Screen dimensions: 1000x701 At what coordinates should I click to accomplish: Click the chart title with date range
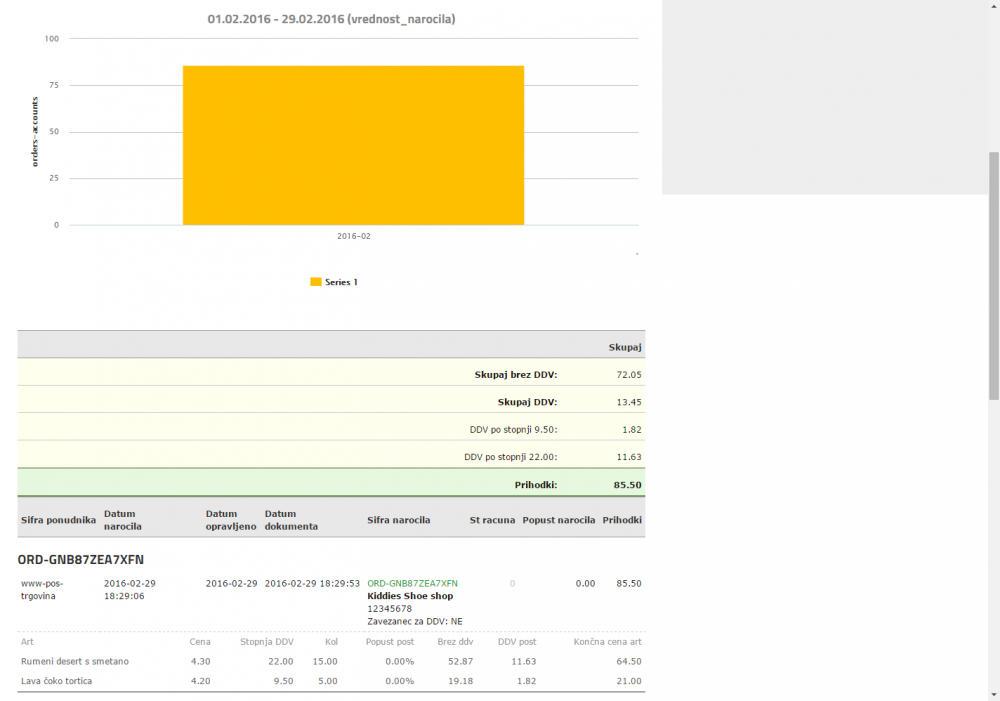tap(331, 18)
